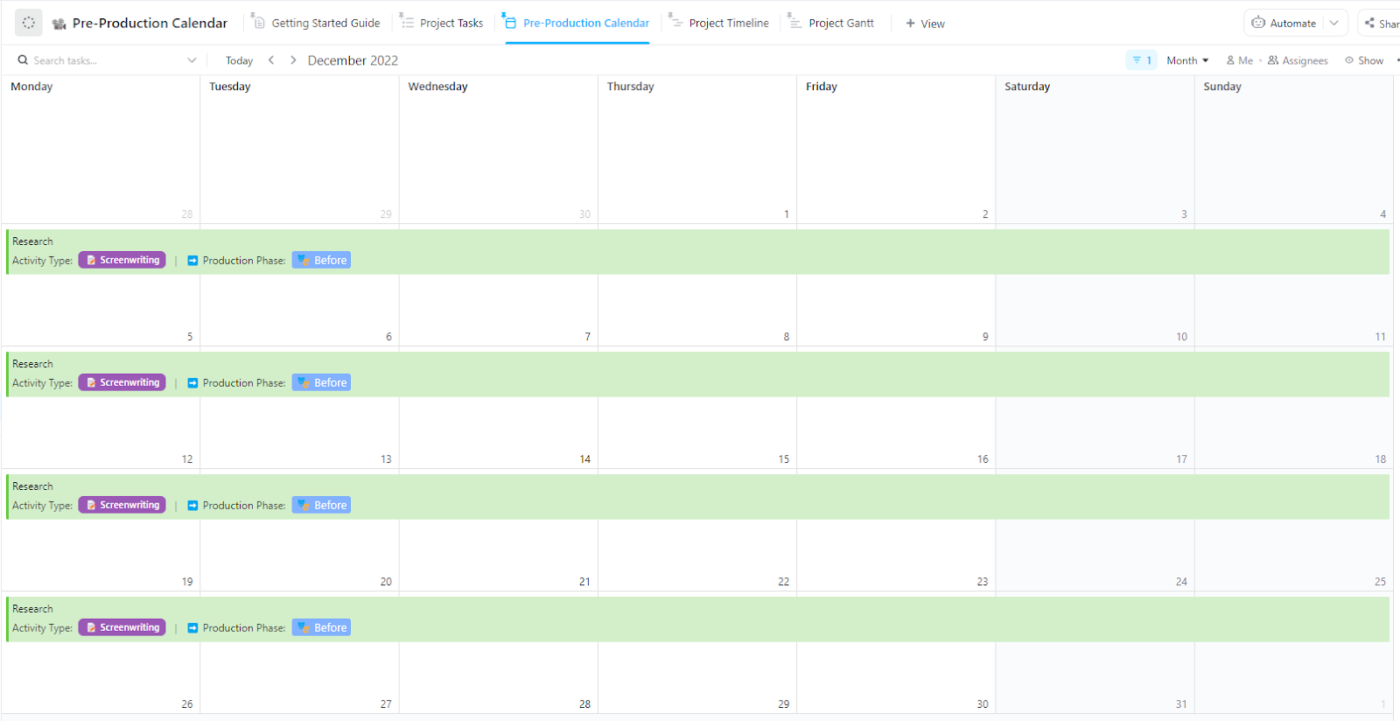Image resolution: width=1400 pixels, height=721 pixels.
Task: Switch to the Project Timeline tab
Action: [x=719, y=23]
